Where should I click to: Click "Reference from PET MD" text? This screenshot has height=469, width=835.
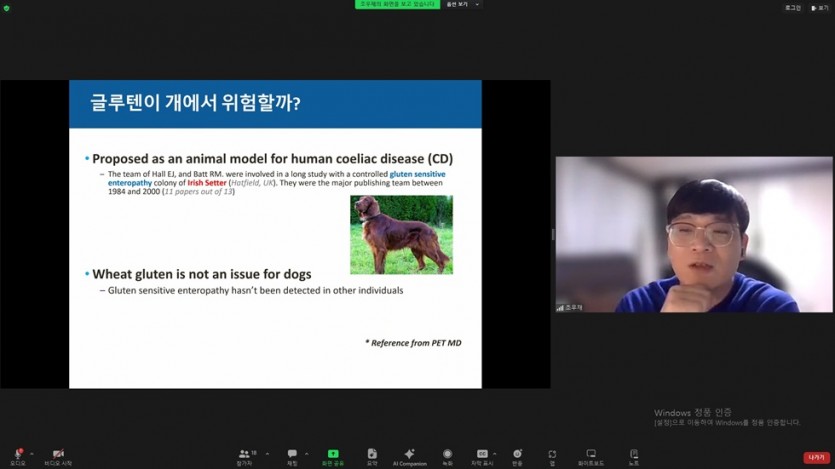(x=416, y=343)
